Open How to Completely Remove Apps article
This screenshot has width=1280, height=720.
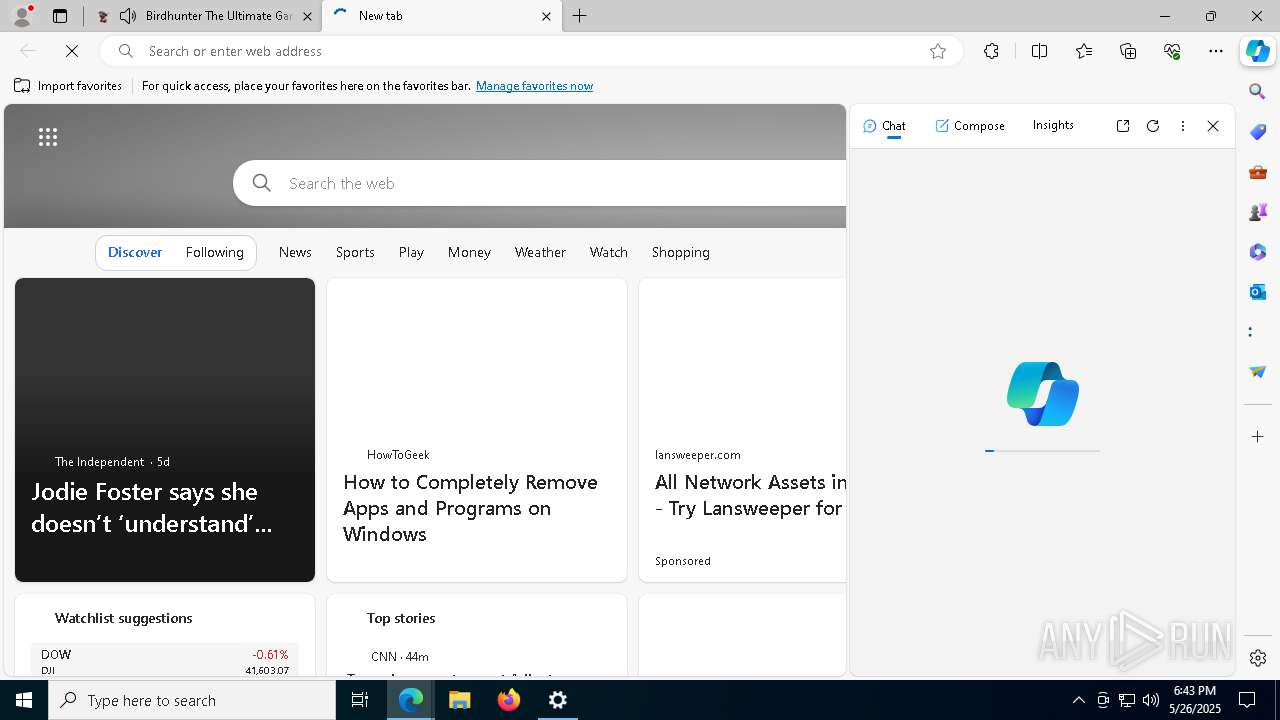pyautogui.click(x=477, y=430)
